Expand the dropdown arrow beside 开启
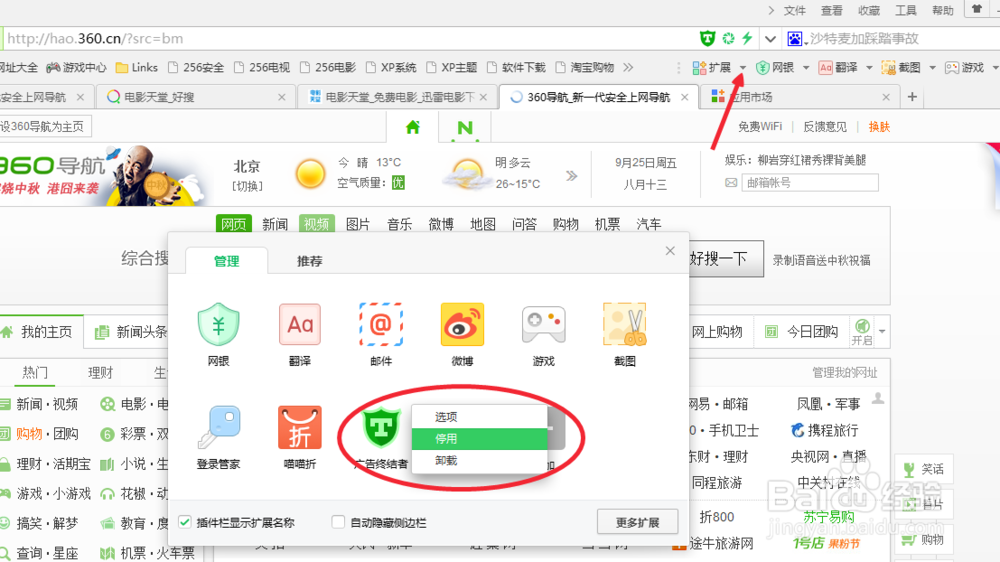Image resolution: width=1000 pixels, height=562 pixels. (x=882, y=331)
